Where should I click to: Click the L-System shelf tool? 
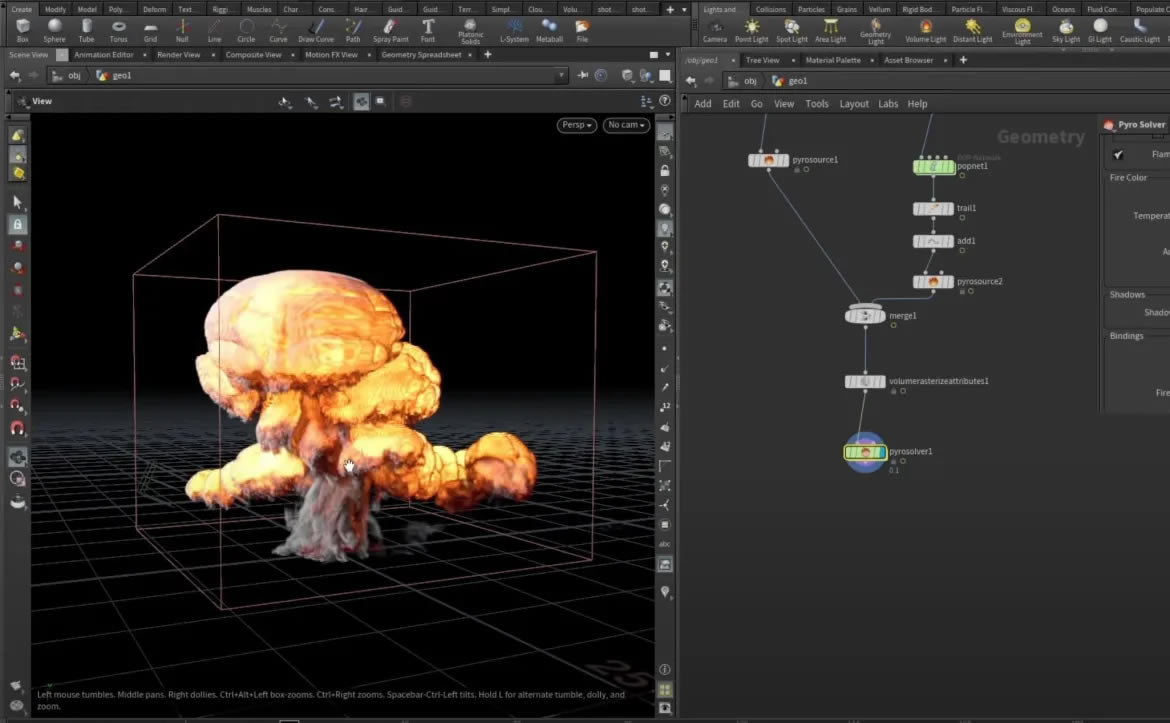click(514, 28)
